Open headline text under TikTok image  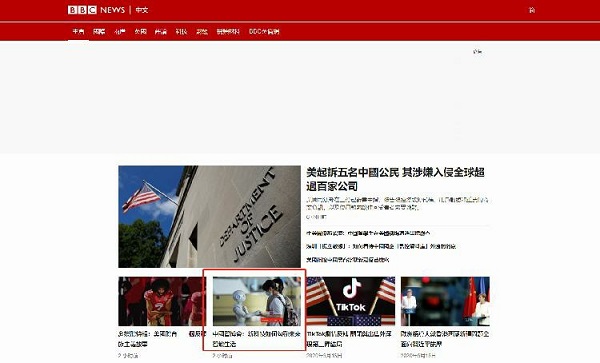(349, 339)
